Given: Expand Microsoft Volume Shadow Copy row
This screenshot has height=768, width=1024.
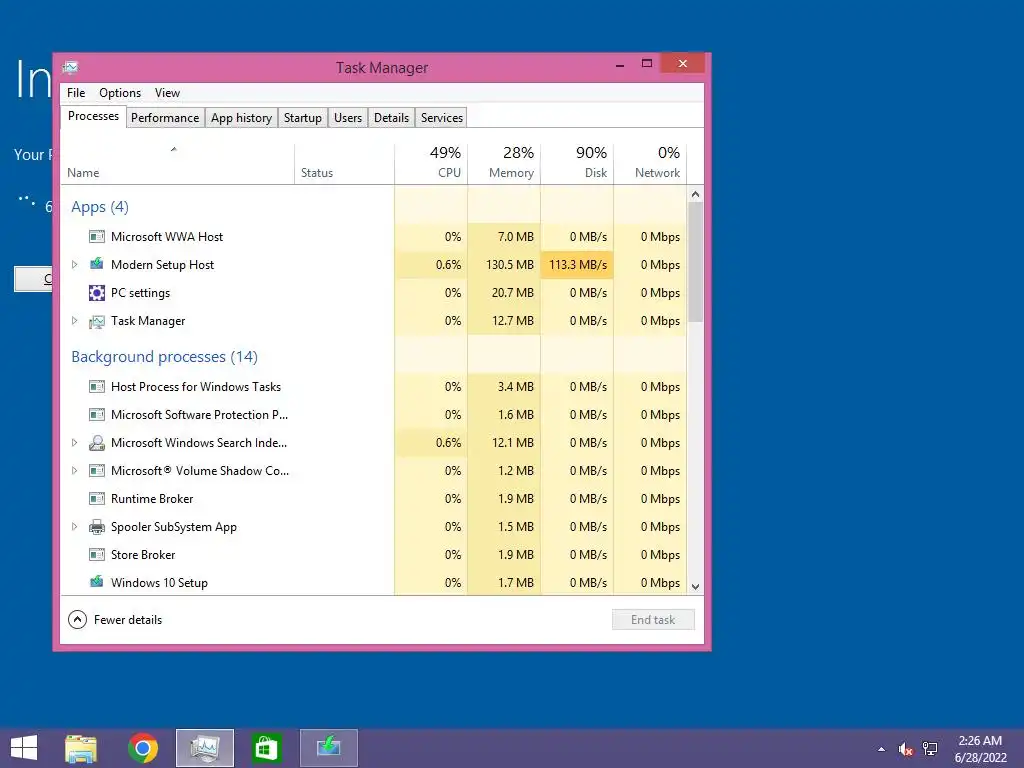Looking at the screenshot, I should point(74,471).
